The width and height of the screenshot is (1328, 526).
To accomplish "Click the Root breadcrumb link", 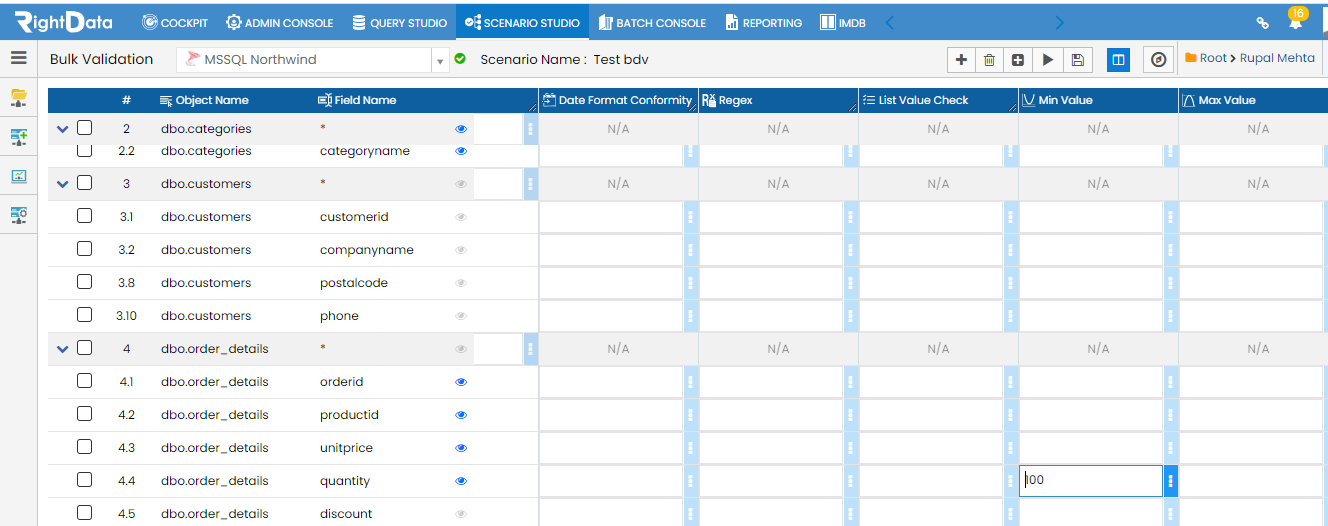I will (x=1213, y=58).
